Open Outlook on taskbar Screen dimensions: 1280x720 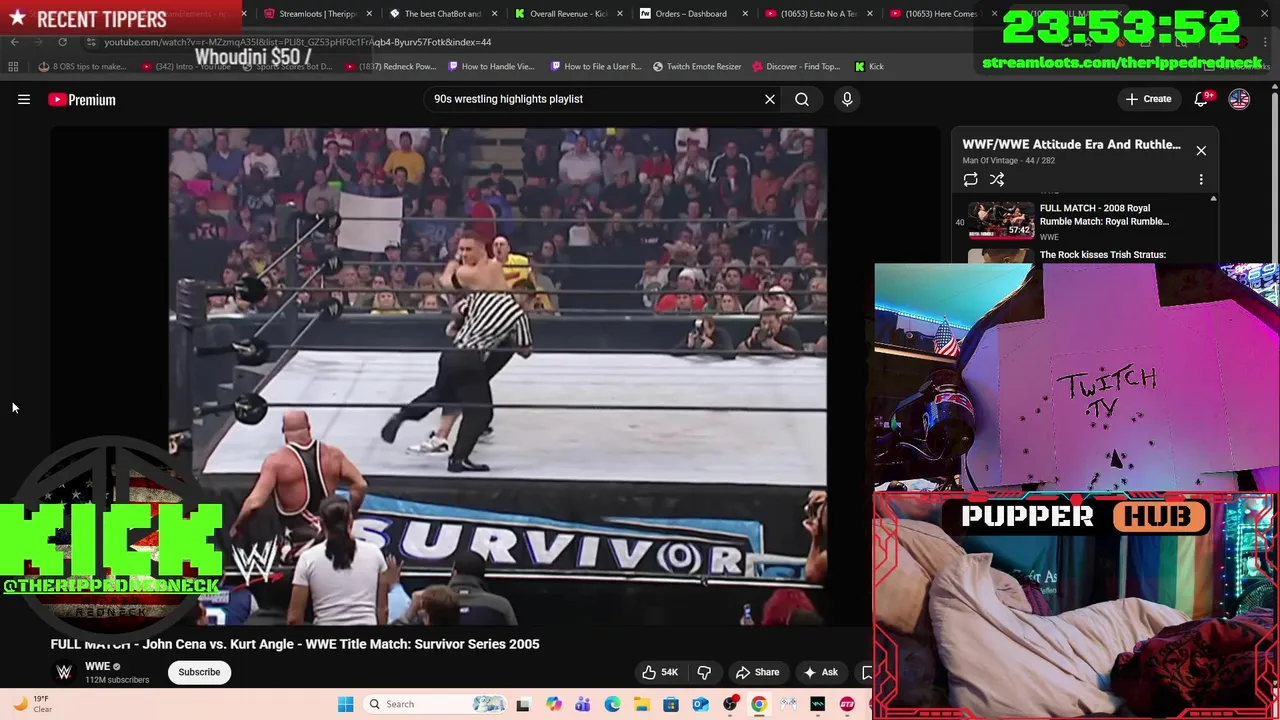700,704
